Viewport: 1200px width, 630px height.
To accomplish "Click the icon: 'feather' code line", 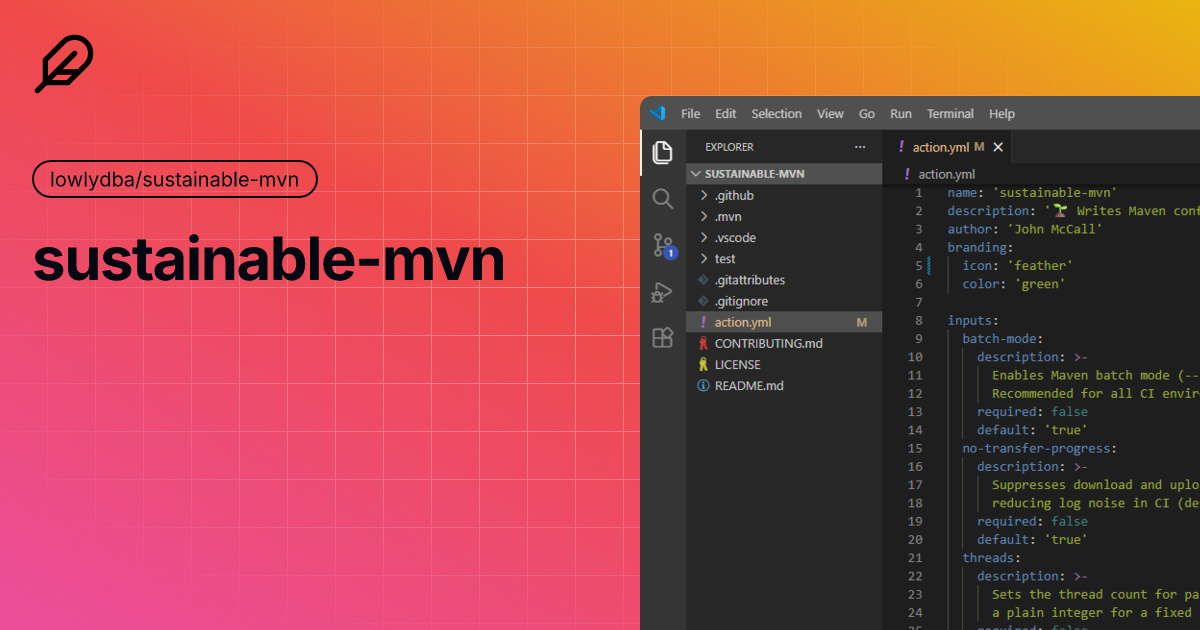I will pos(1018,265).
